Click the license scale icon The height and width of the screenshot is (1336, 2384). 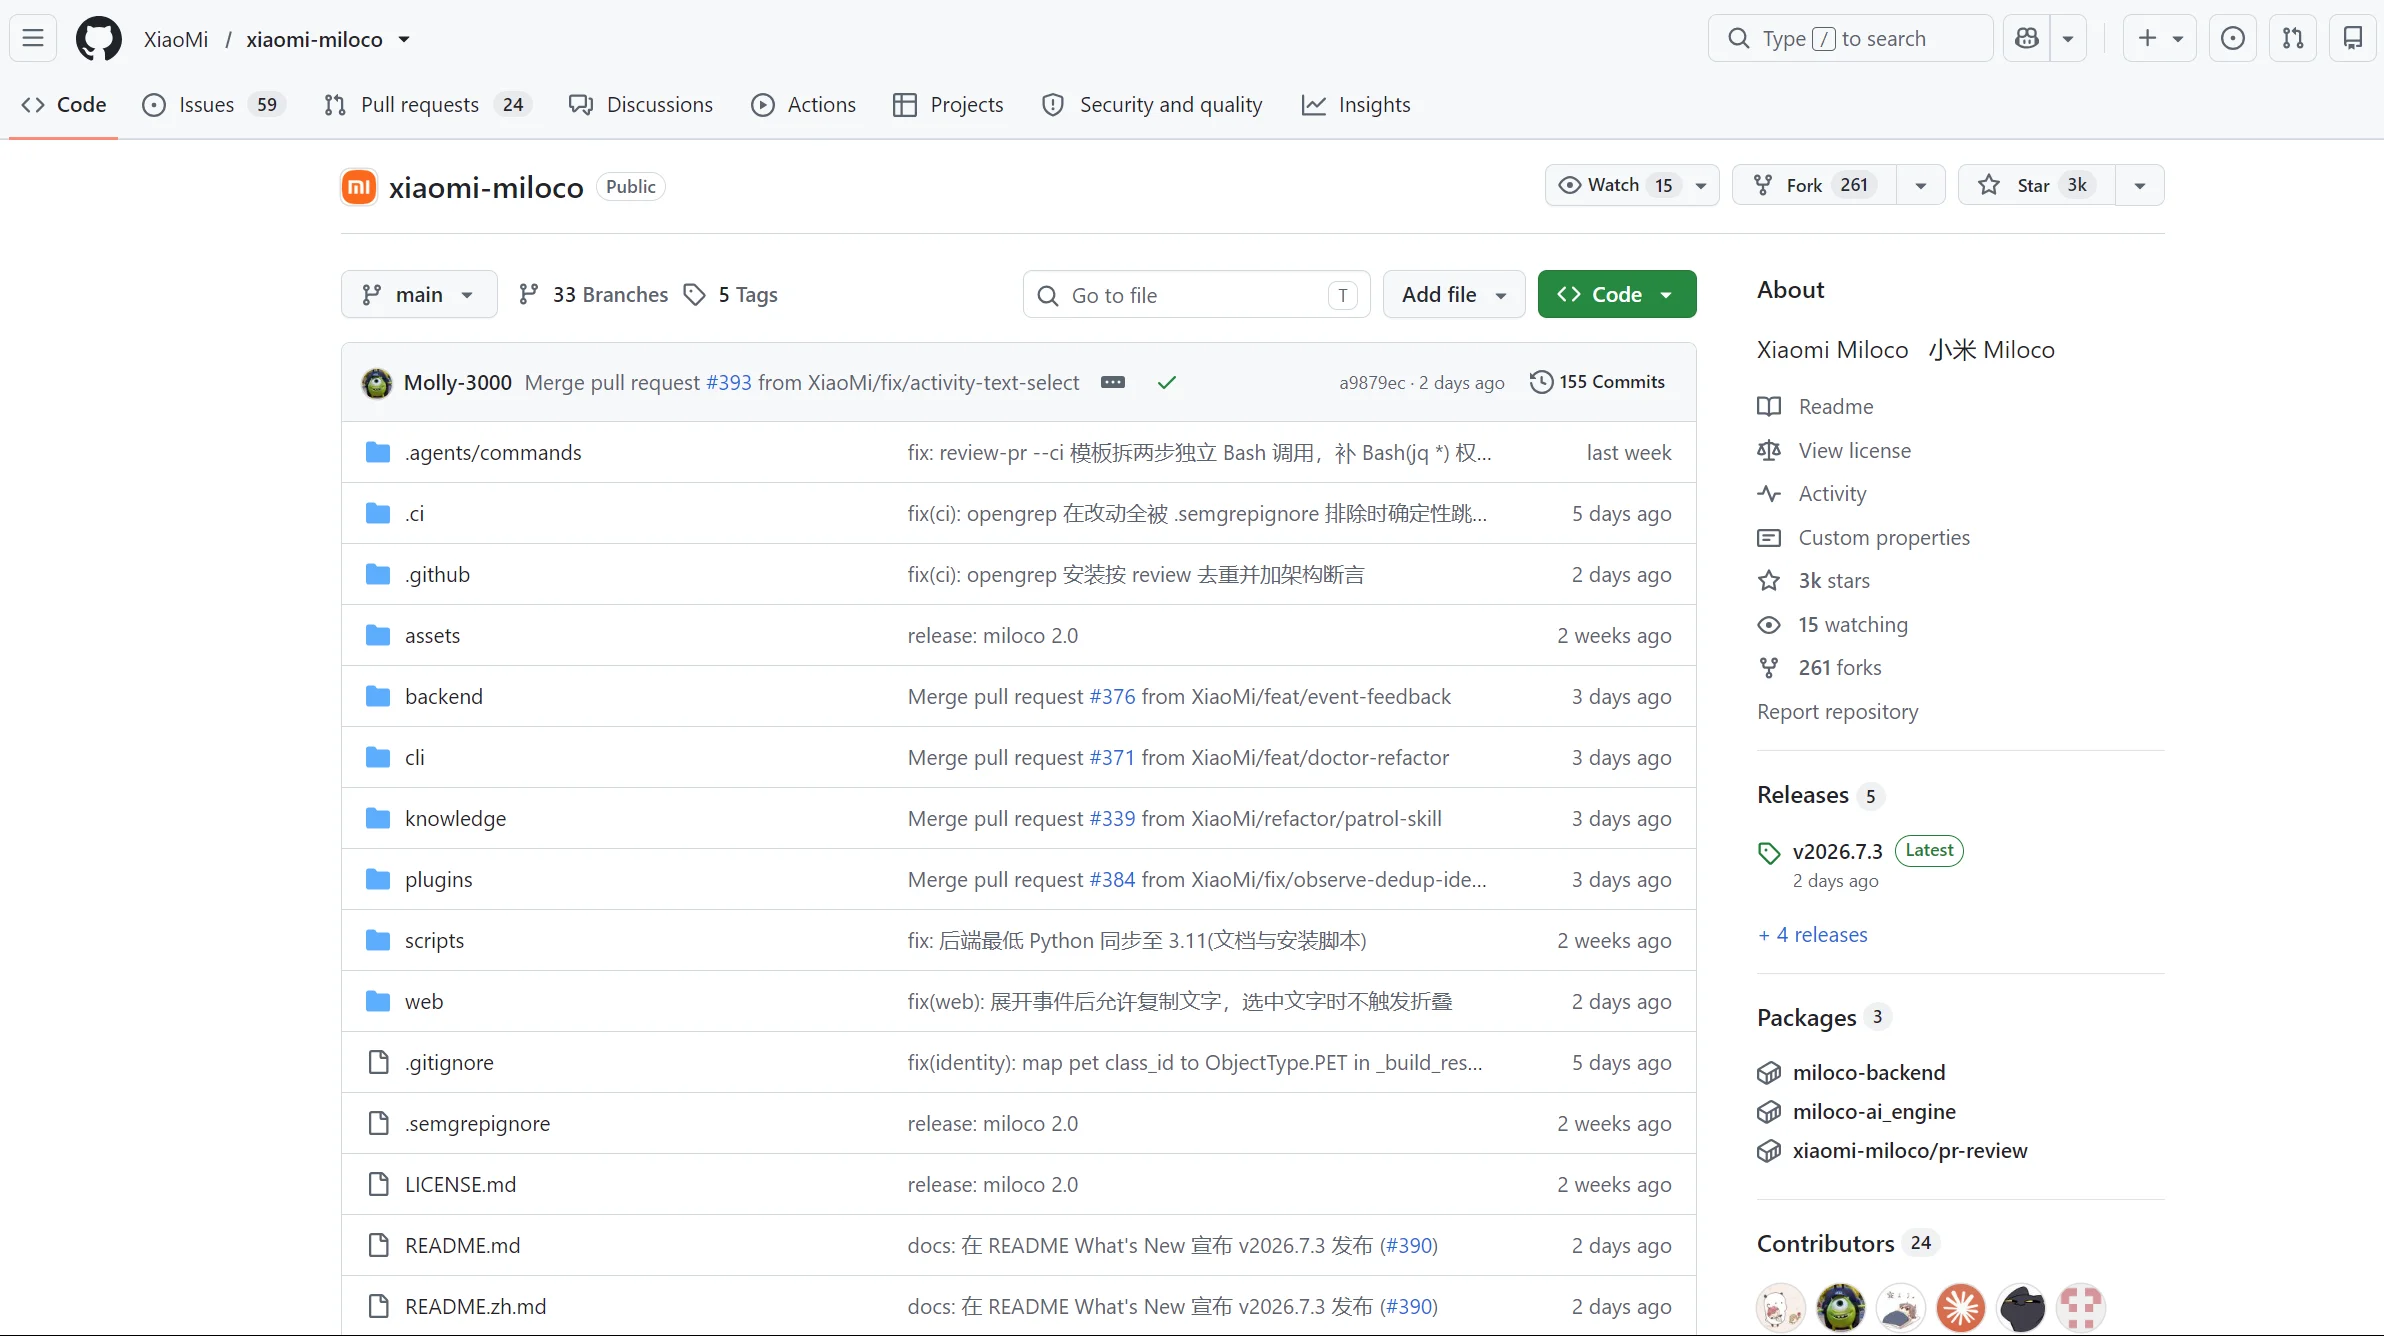pyautogui.click(x=1769, y=451)
